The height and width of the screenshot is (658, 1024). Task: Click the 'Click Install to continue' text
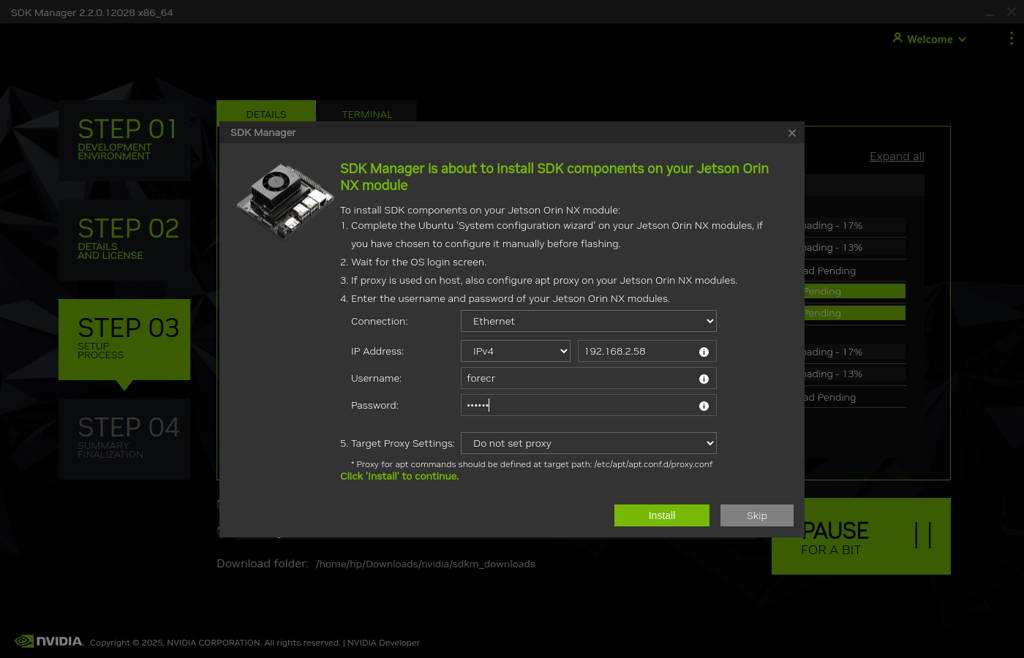pyautogui.click(x=399, y=477)
